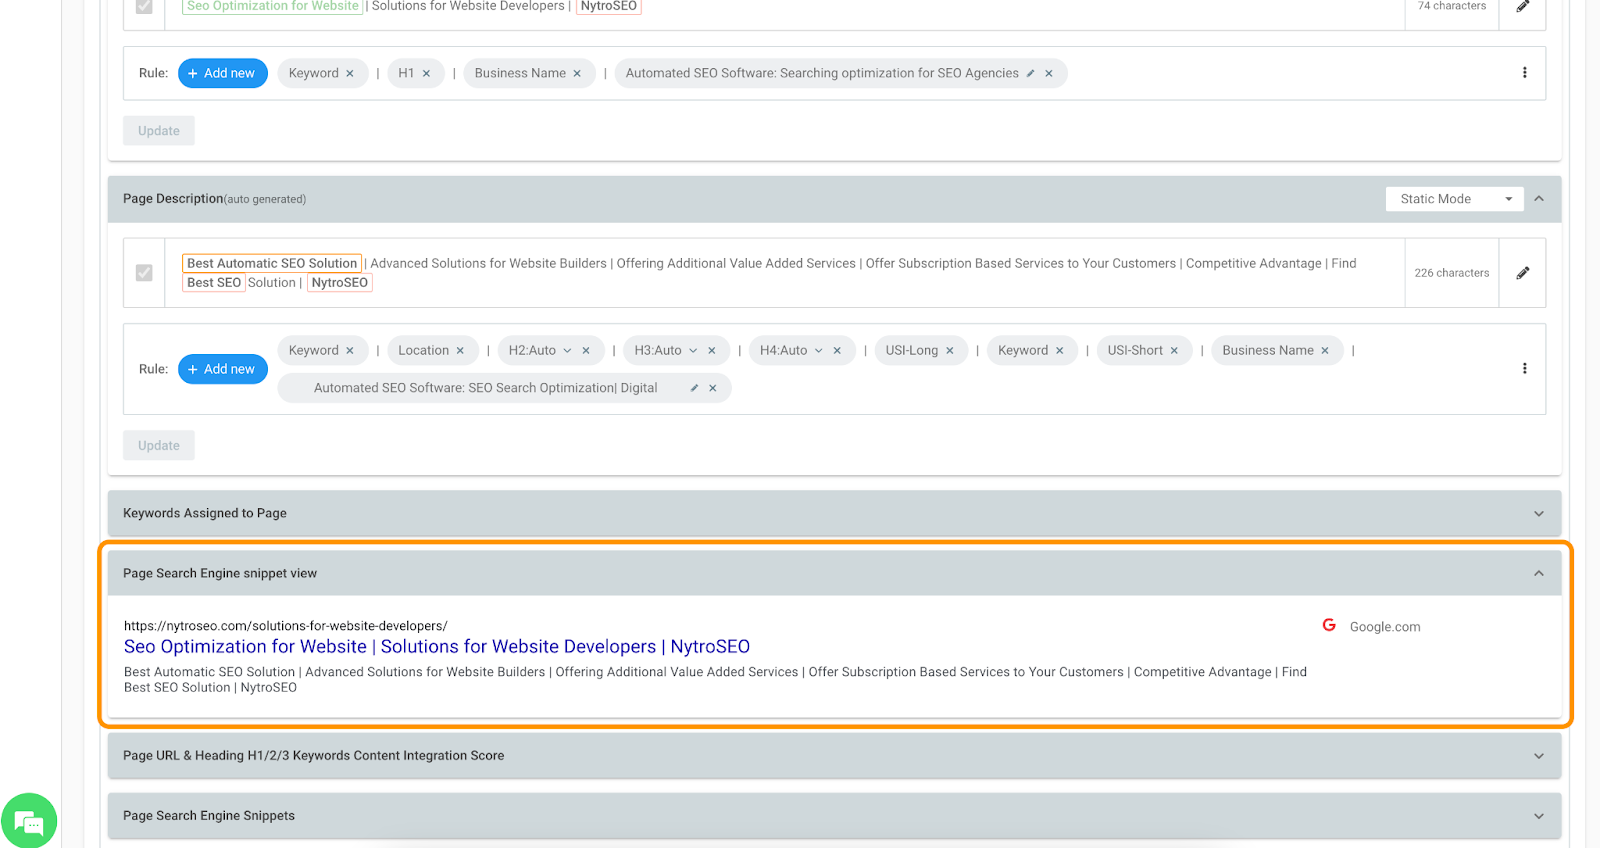Select highlighted NytroSEO tag in description
The height and width of the screenshot is (848, 1600).
(340, 283)
